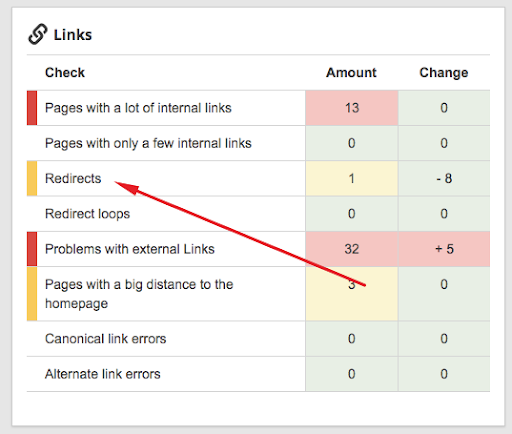Open the Alternate link errors check
The height and width of the screenshot is (434, 512).
(x=103, y=374)
